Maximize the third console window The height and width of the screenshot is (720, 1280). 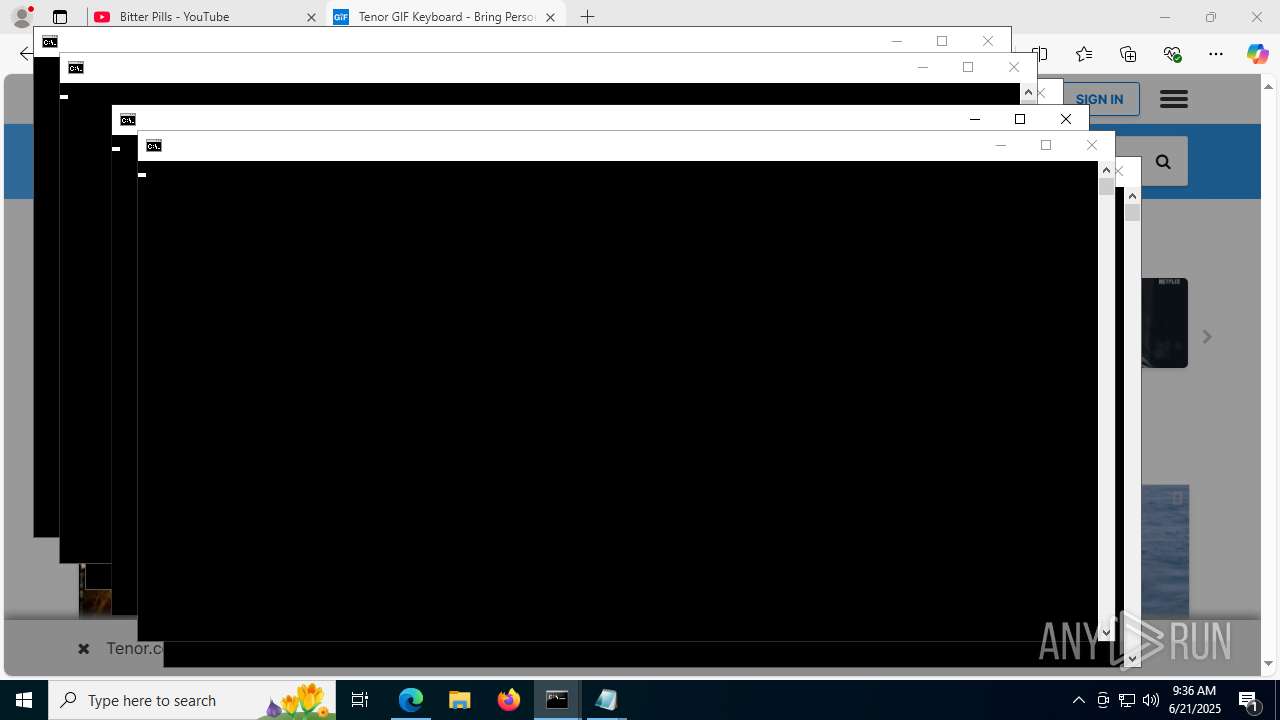coord(1020,119)
